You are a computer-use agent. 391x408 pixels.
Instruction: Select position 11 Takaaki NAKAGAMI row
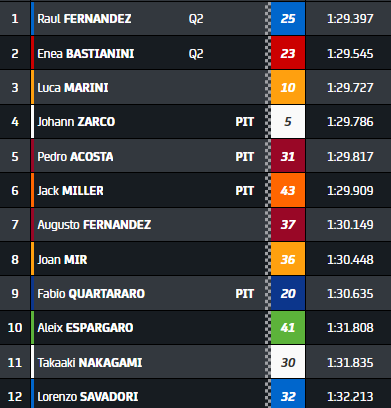pyautogui.click(x=195, y=362)
